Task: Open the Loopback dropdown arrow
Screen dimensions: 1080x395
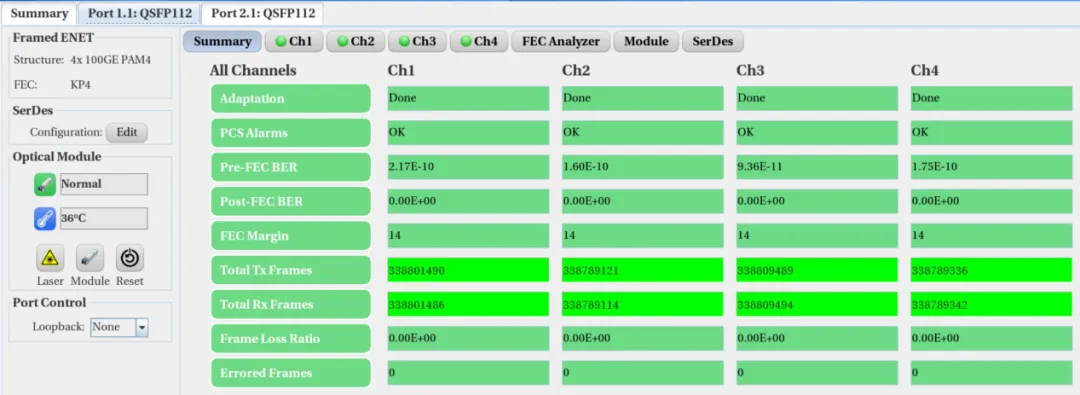Action: pos(142,327)
